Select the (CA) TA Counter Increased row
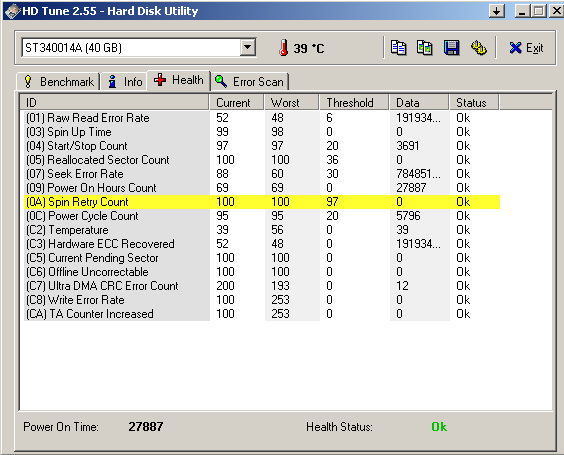This screenshot has height=455, width=564. pyautogui.click(x=262, y=314)
